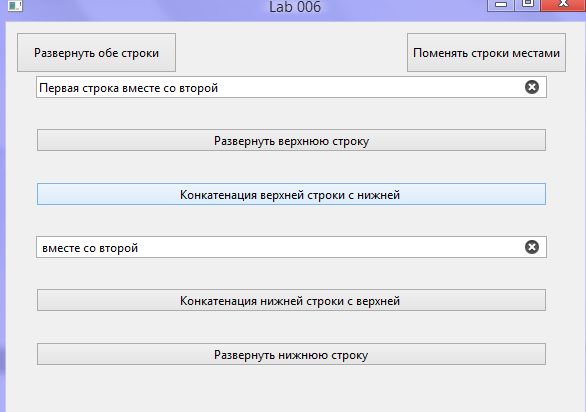Focus the upper text input field
This screenshot has width=586, height=412.
[291, 87]
